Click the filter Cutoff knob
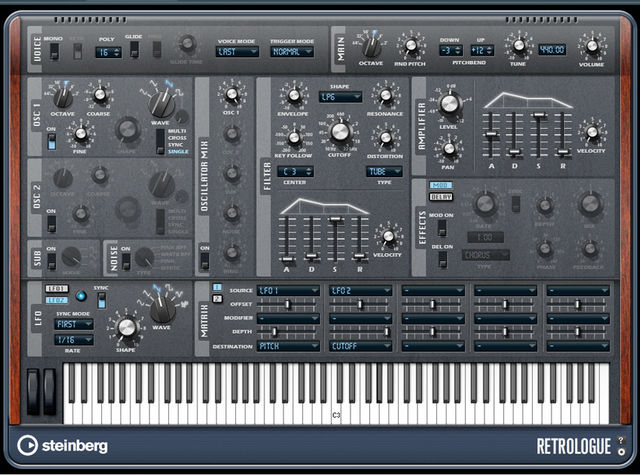The height and width of the screenshot is (475, 640). pyautogui.click(x=340, y=131)
